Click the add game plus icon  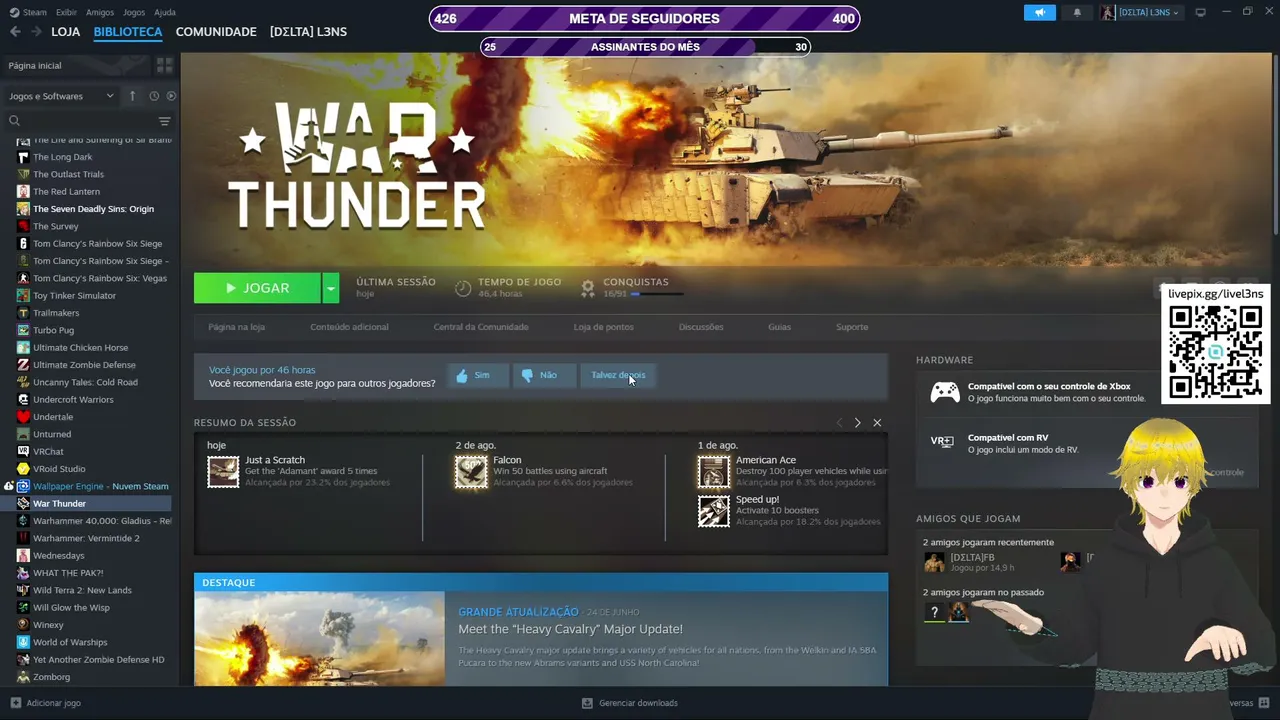point(15,703)
